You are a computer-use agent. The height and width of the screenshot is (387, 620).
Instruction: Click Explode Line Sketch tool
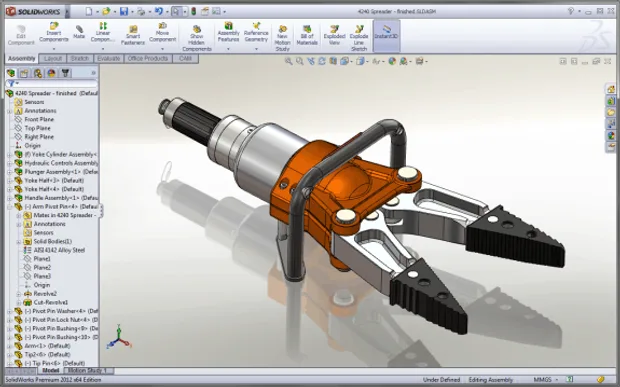tap(359, 38)
